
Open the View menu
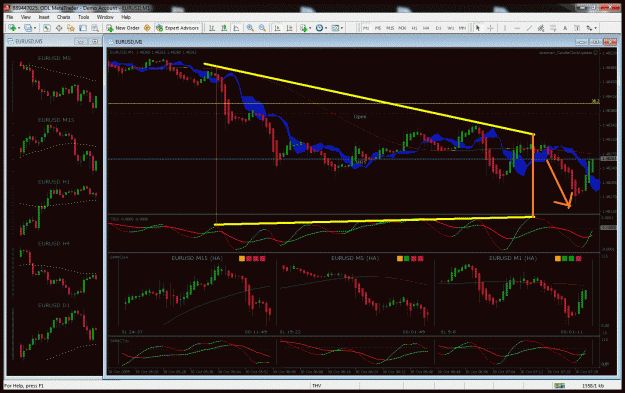(26, 17)
